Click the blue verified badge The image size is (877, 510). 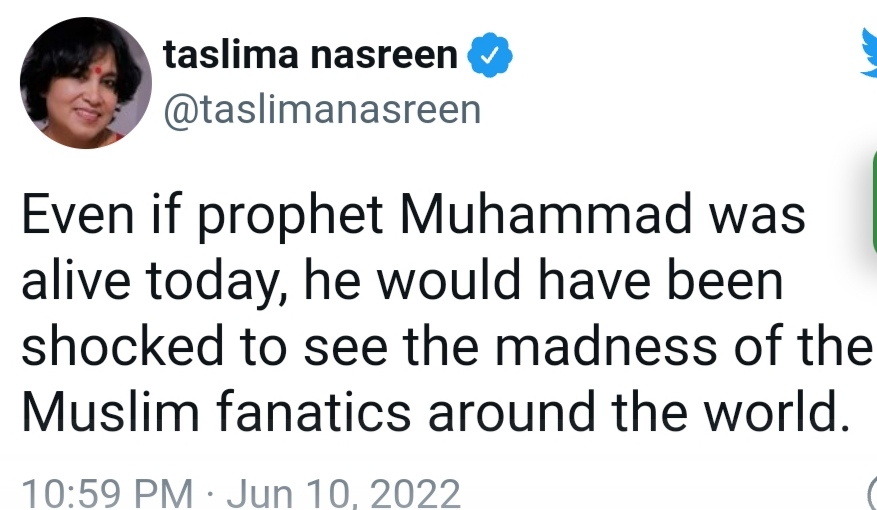click(490, 55)
